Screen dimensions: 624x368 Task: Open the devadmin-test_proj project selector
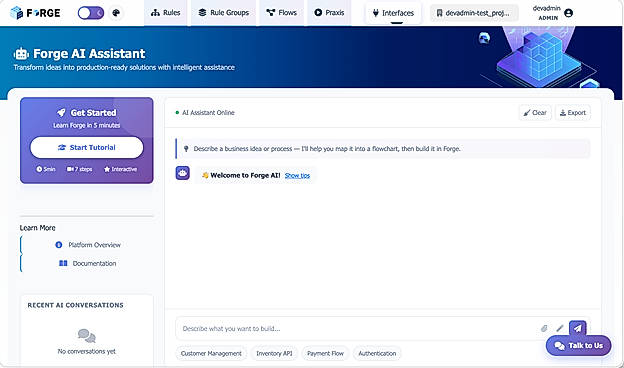[x=474, y=13]
